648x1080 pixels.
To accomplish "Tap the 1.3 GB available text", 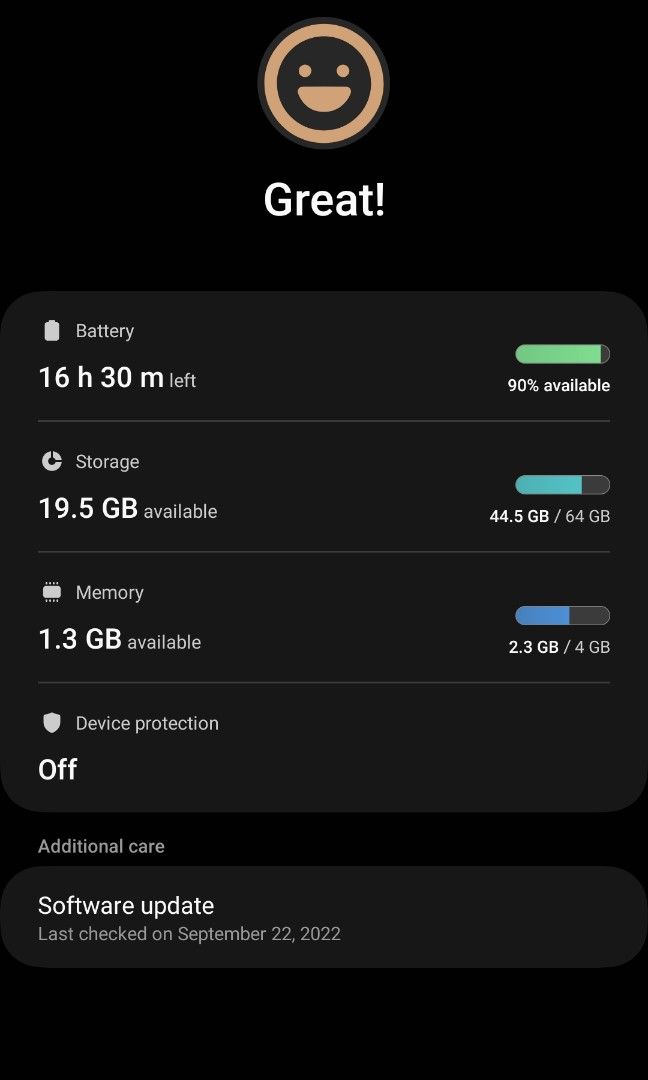I will (119, 640).
